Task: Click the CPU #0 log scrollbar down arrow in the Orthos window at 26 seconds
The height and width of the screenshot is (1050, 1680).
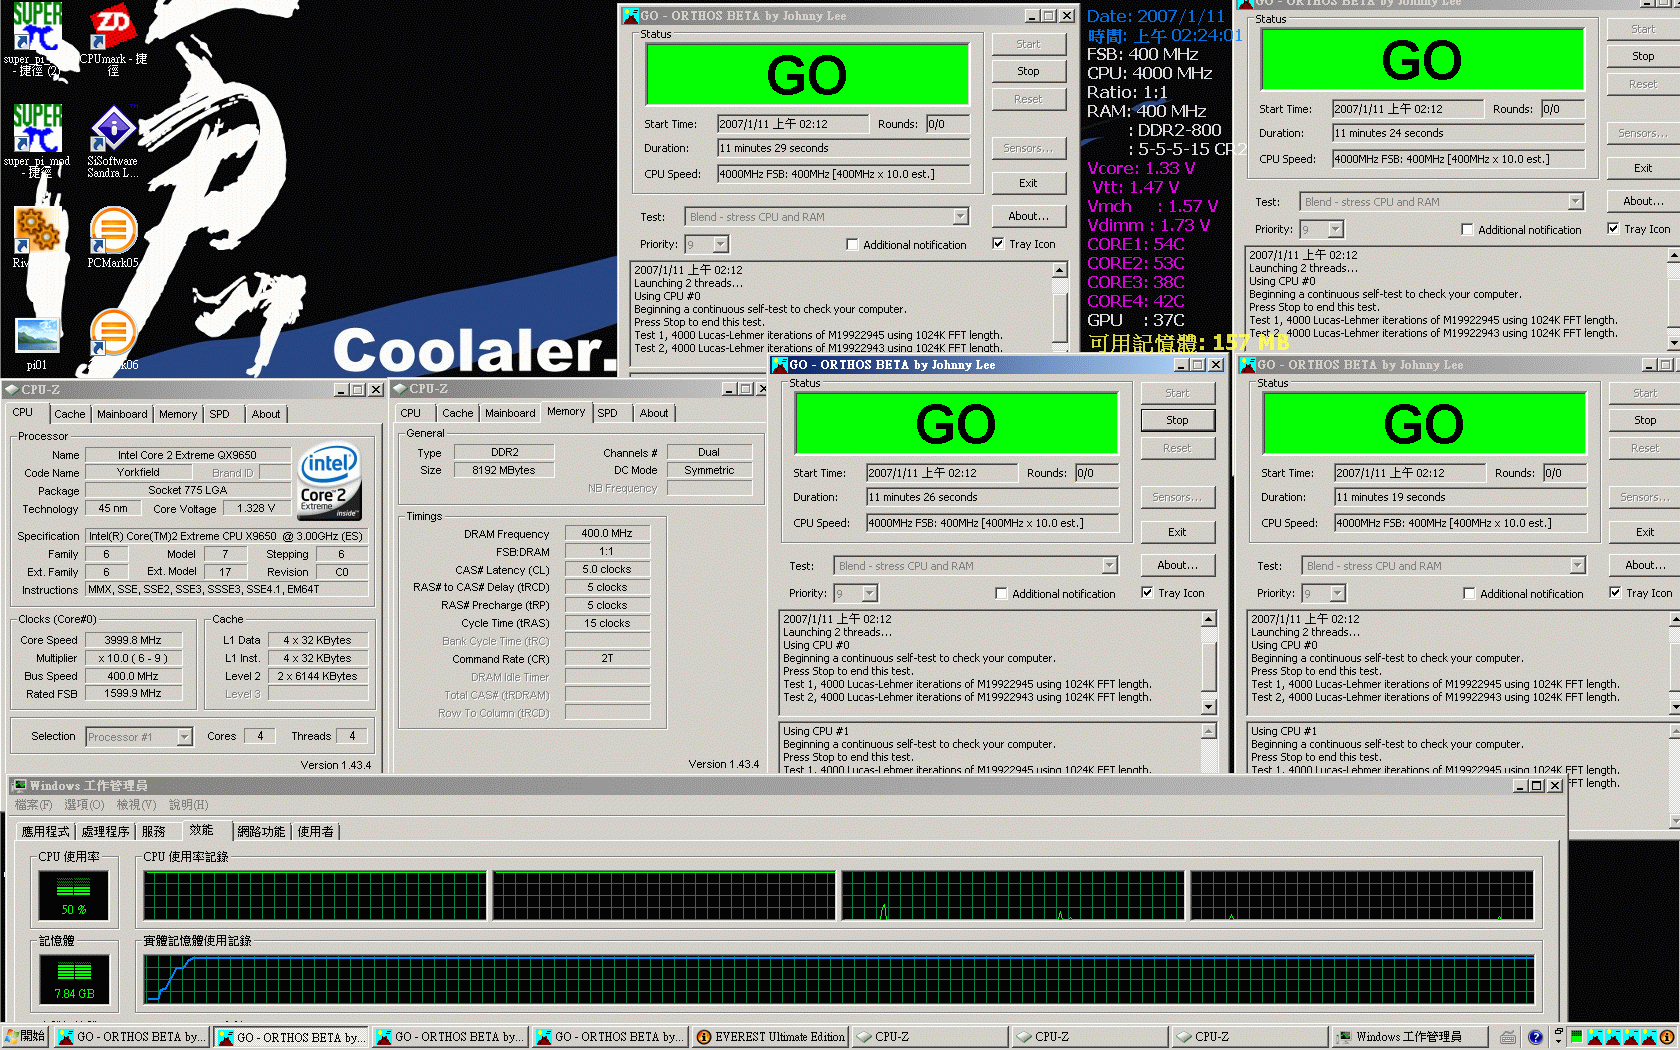Action: coord(1208,707)
